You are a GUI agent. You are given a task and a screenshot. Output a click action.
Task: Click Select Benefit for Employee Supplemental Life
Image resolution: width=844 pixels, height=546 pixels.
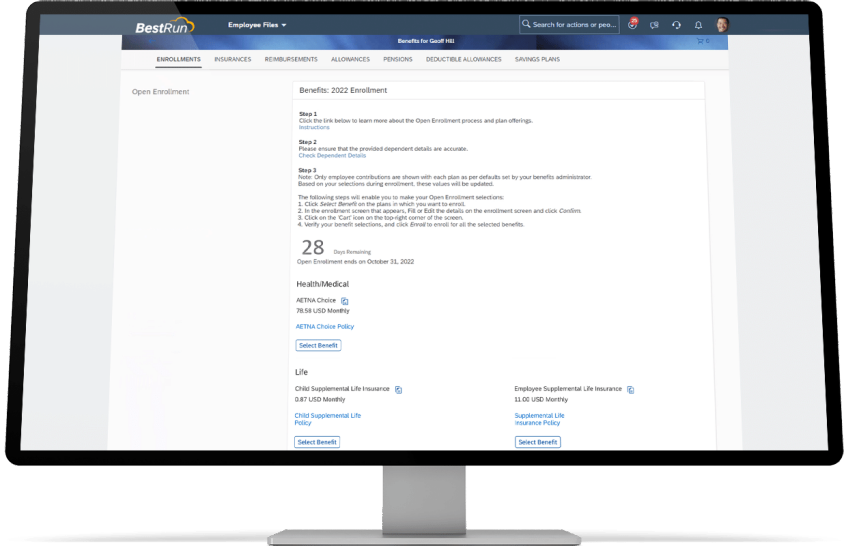click(538, 442)
